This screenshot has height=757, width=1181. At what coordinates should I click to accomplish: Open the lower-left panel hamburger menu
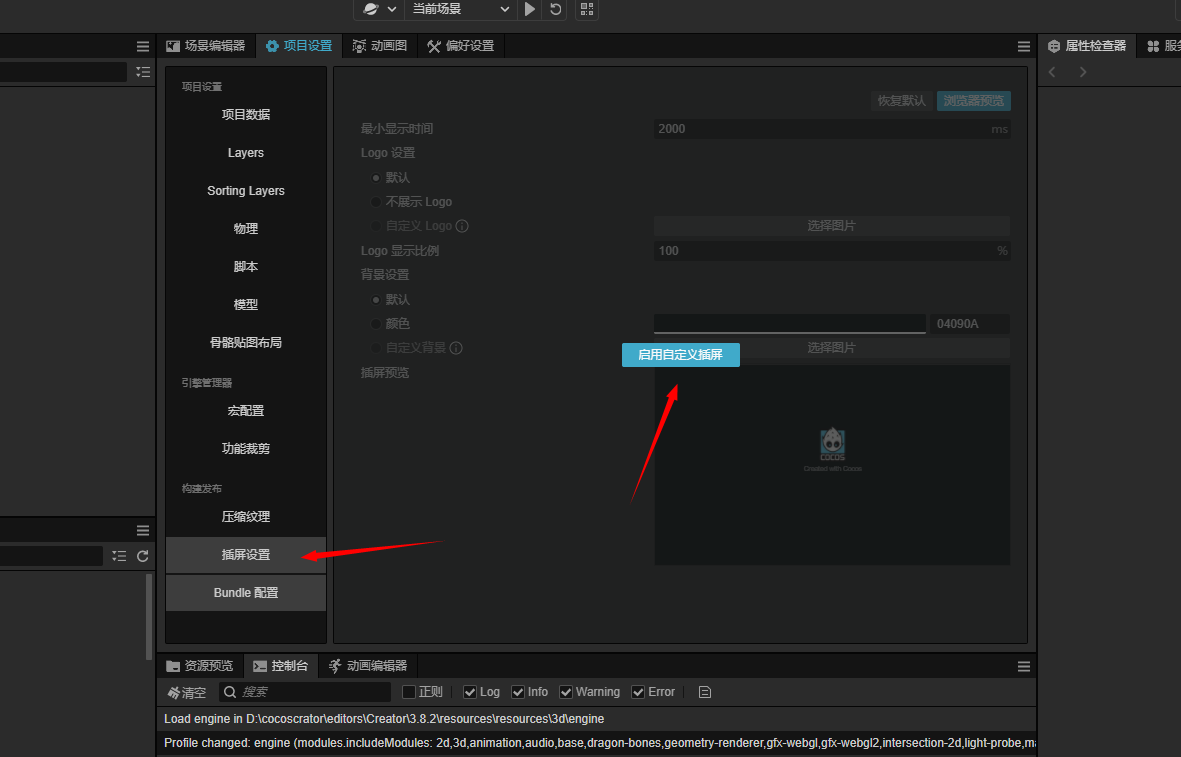[x=142, y=531]
